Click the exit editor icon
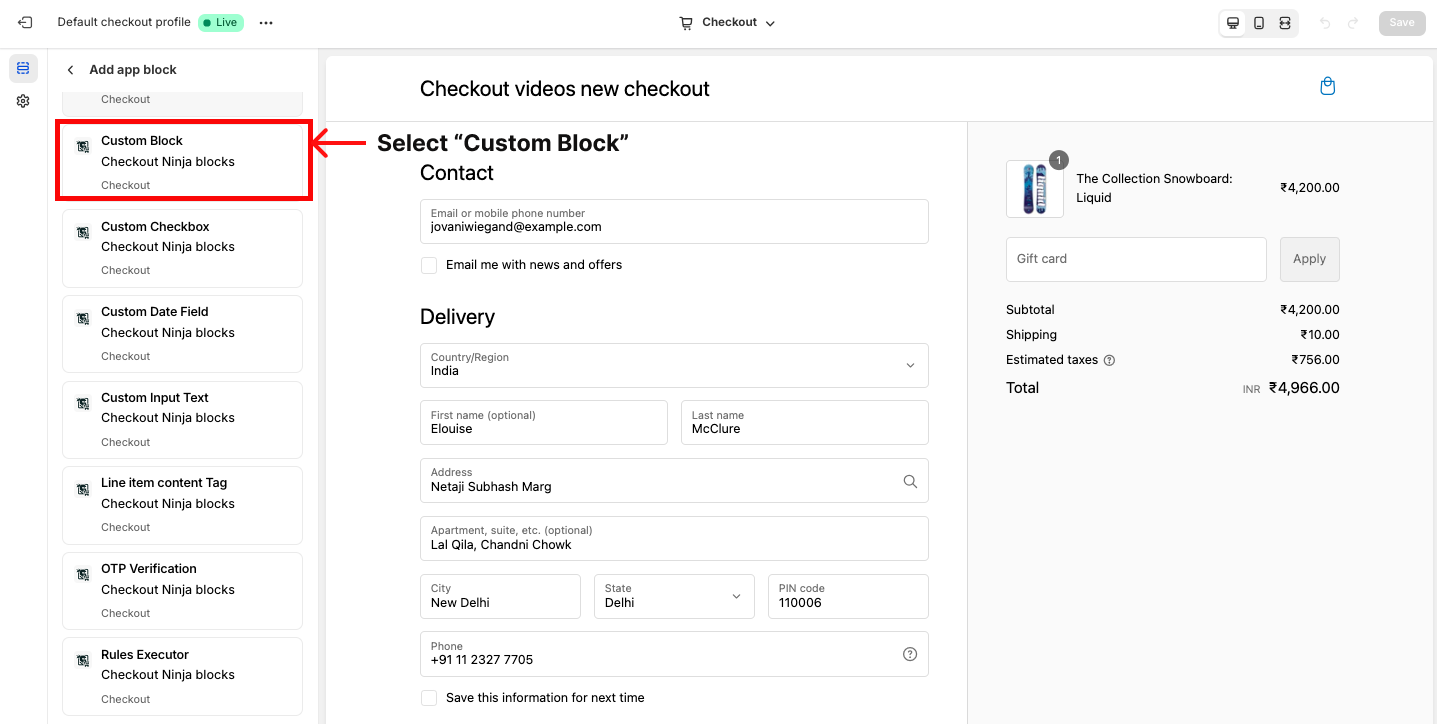This screenshot has width=1437, height=724. [x=25, y=22]
